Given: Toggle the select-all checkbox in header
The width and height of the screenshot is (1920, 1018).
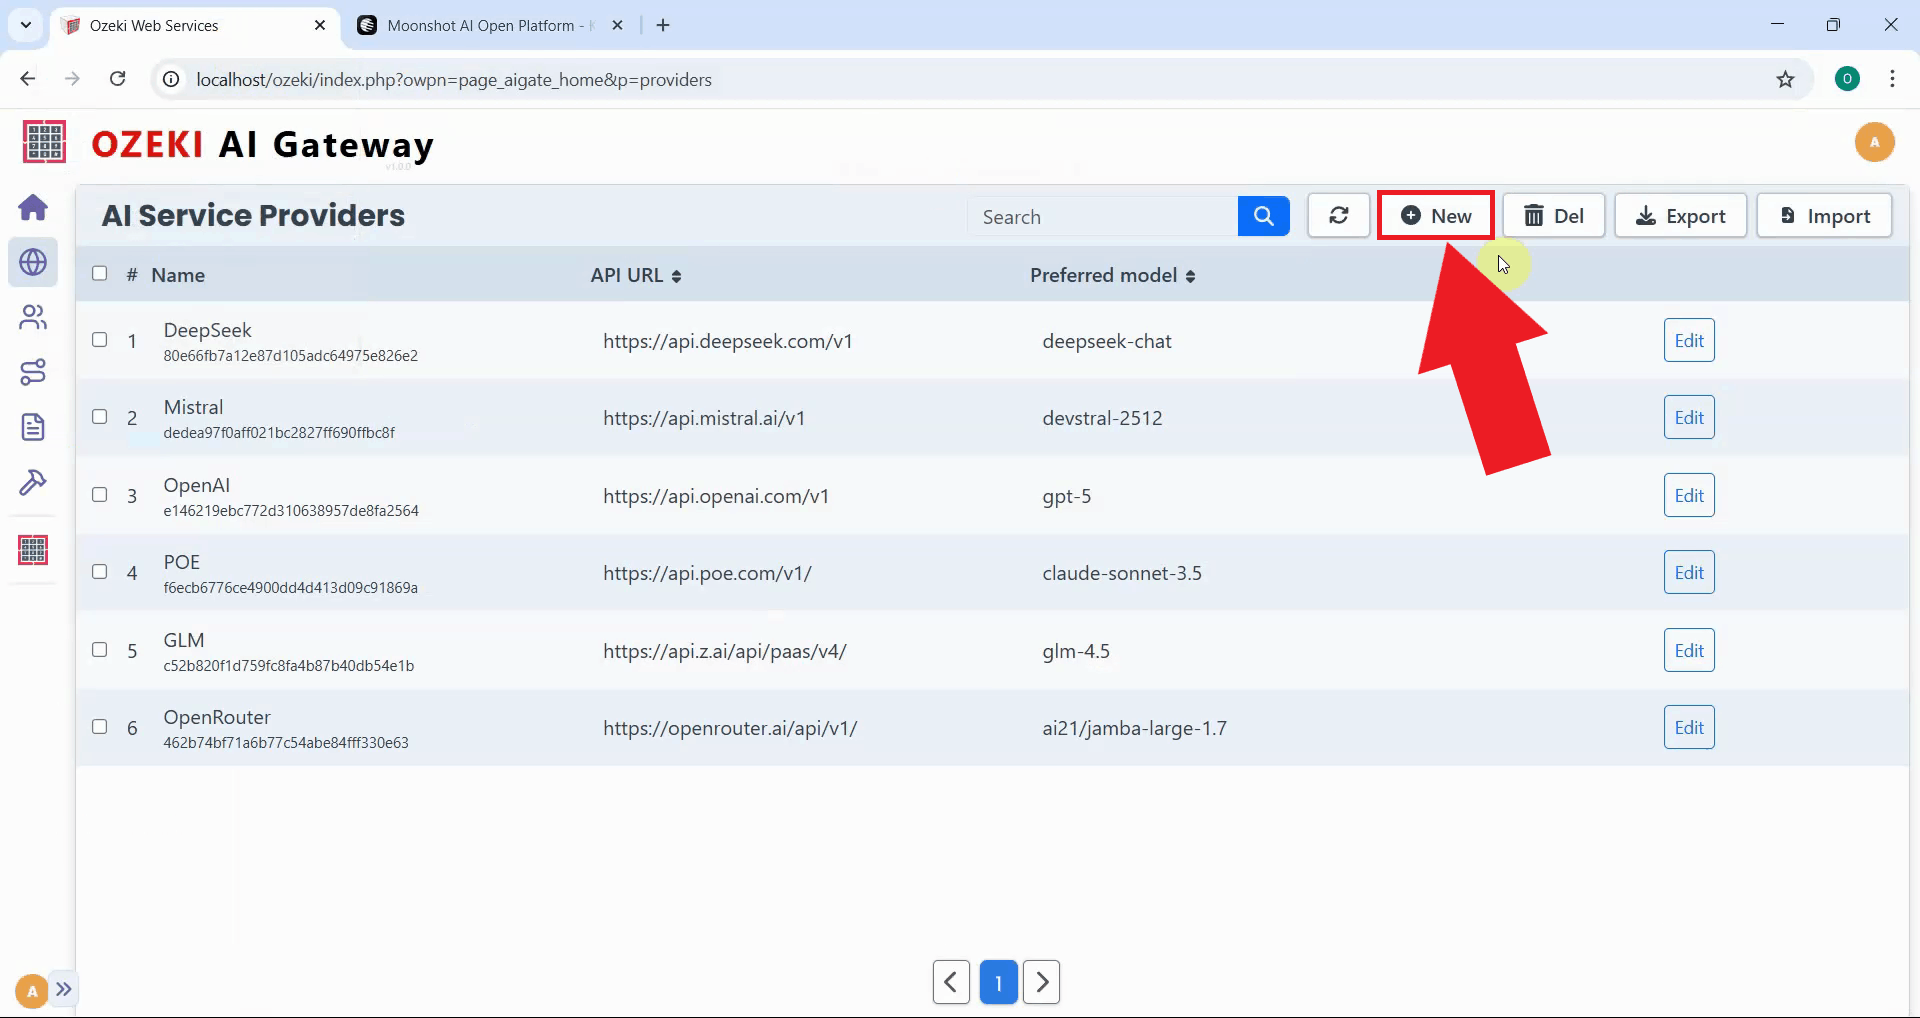Looking at the screenshot, I should (100, 274).
